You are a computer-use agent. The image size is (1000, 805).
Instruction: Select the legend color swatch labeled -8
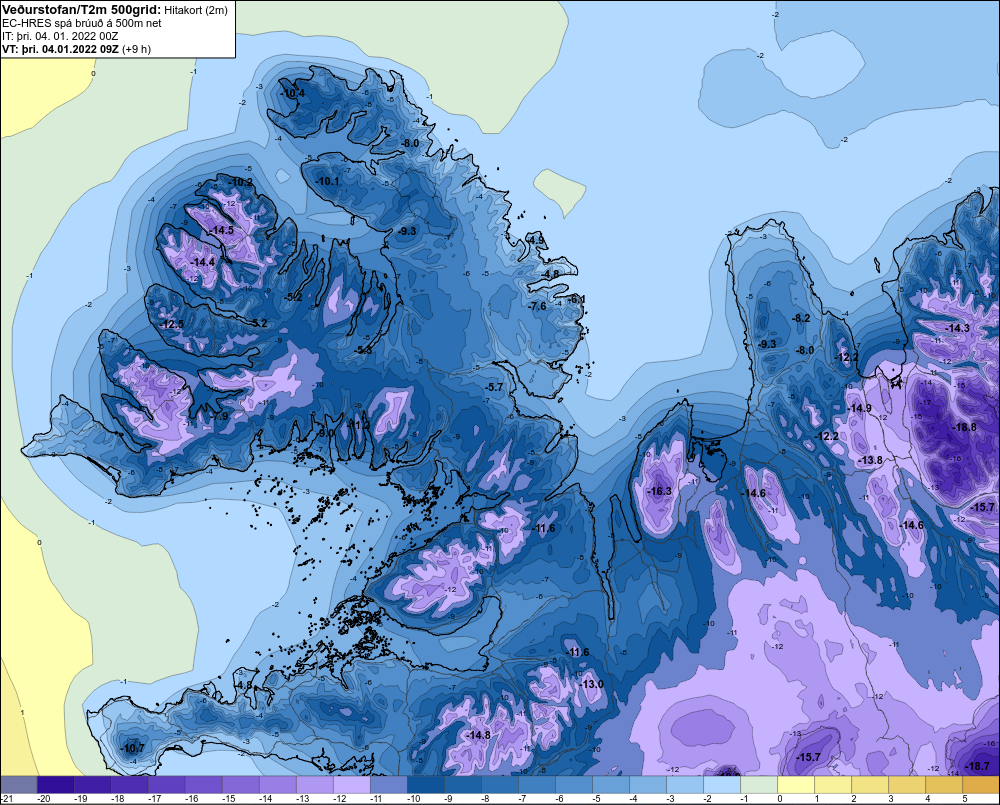tap(499, 784)
